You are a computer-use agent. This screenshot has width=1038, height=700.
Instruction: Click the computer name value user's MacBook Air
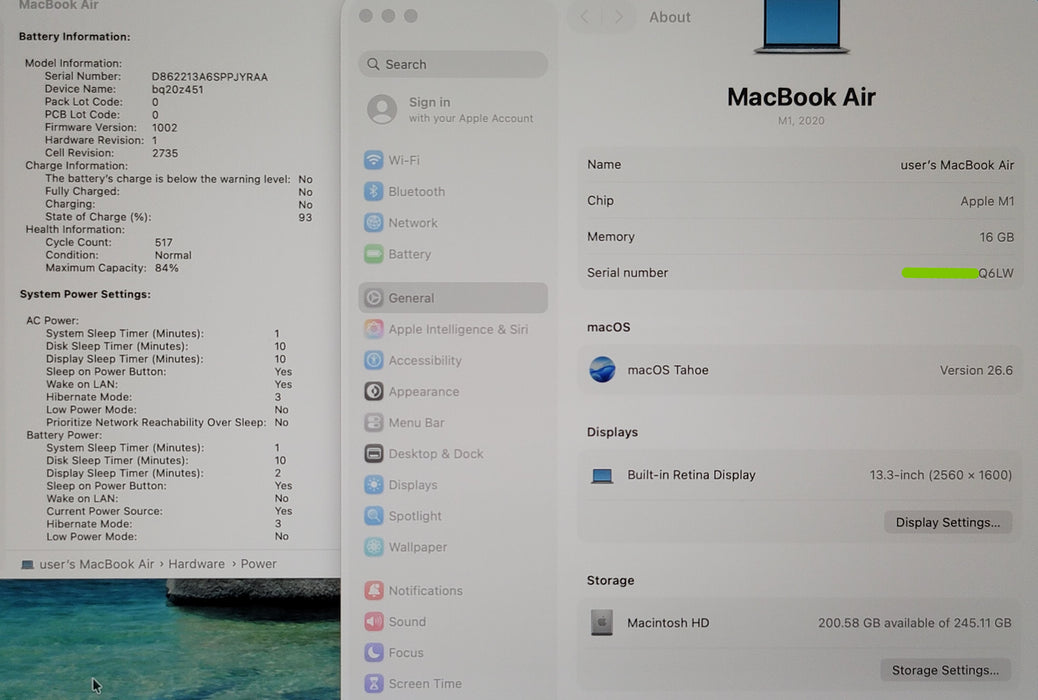coord(957,166)
